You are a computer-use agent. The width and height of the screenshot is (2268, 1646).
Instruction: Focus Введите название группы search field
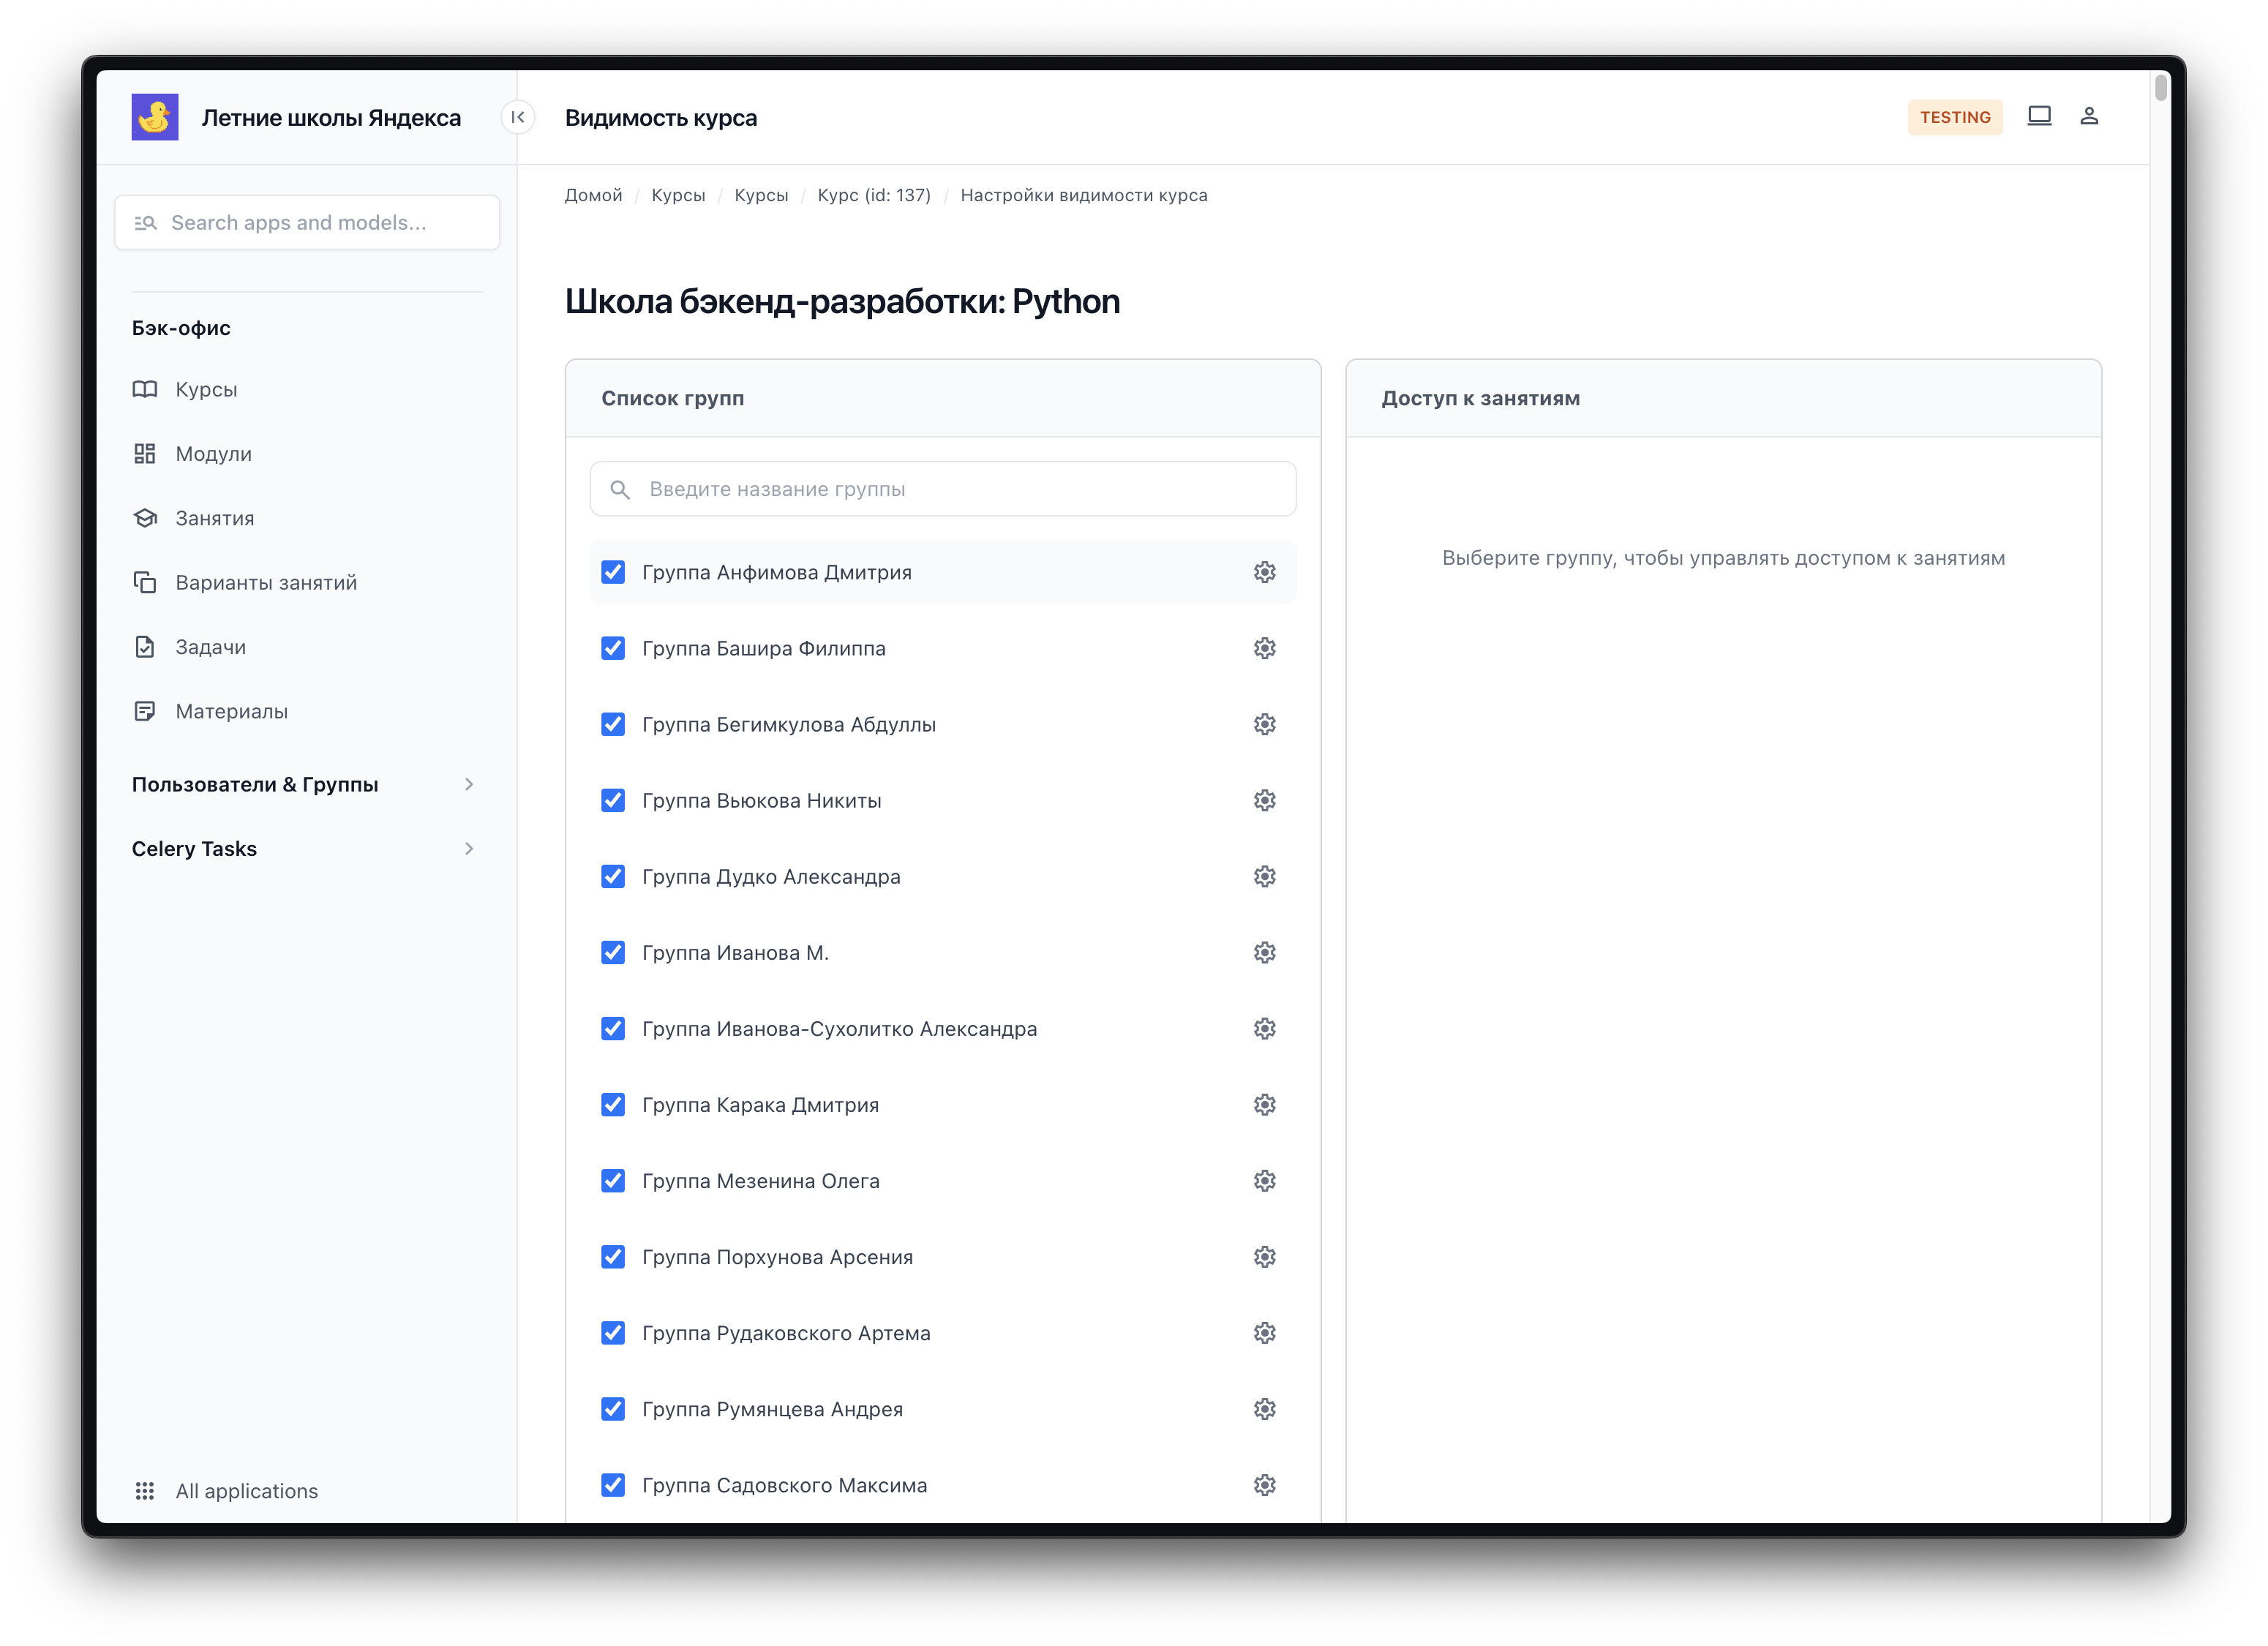(943, 489)
